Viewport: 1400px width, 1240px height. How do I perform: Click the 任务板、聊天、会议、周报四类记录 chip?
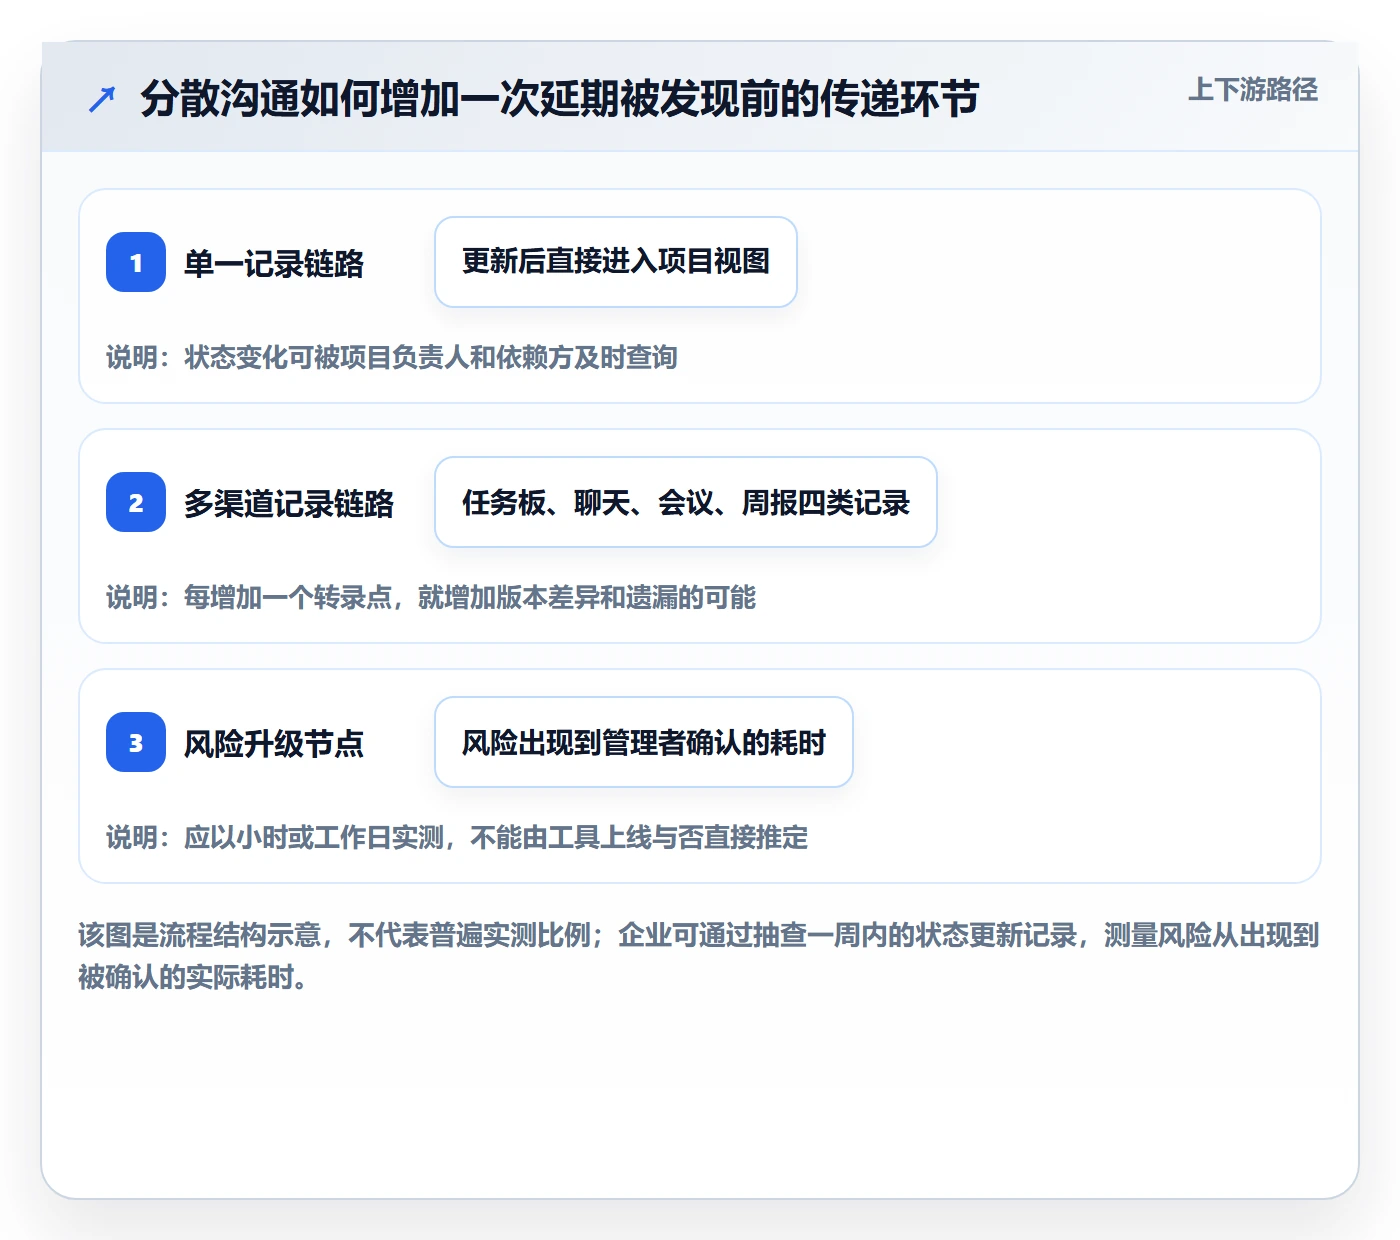(x=686, y=502)
